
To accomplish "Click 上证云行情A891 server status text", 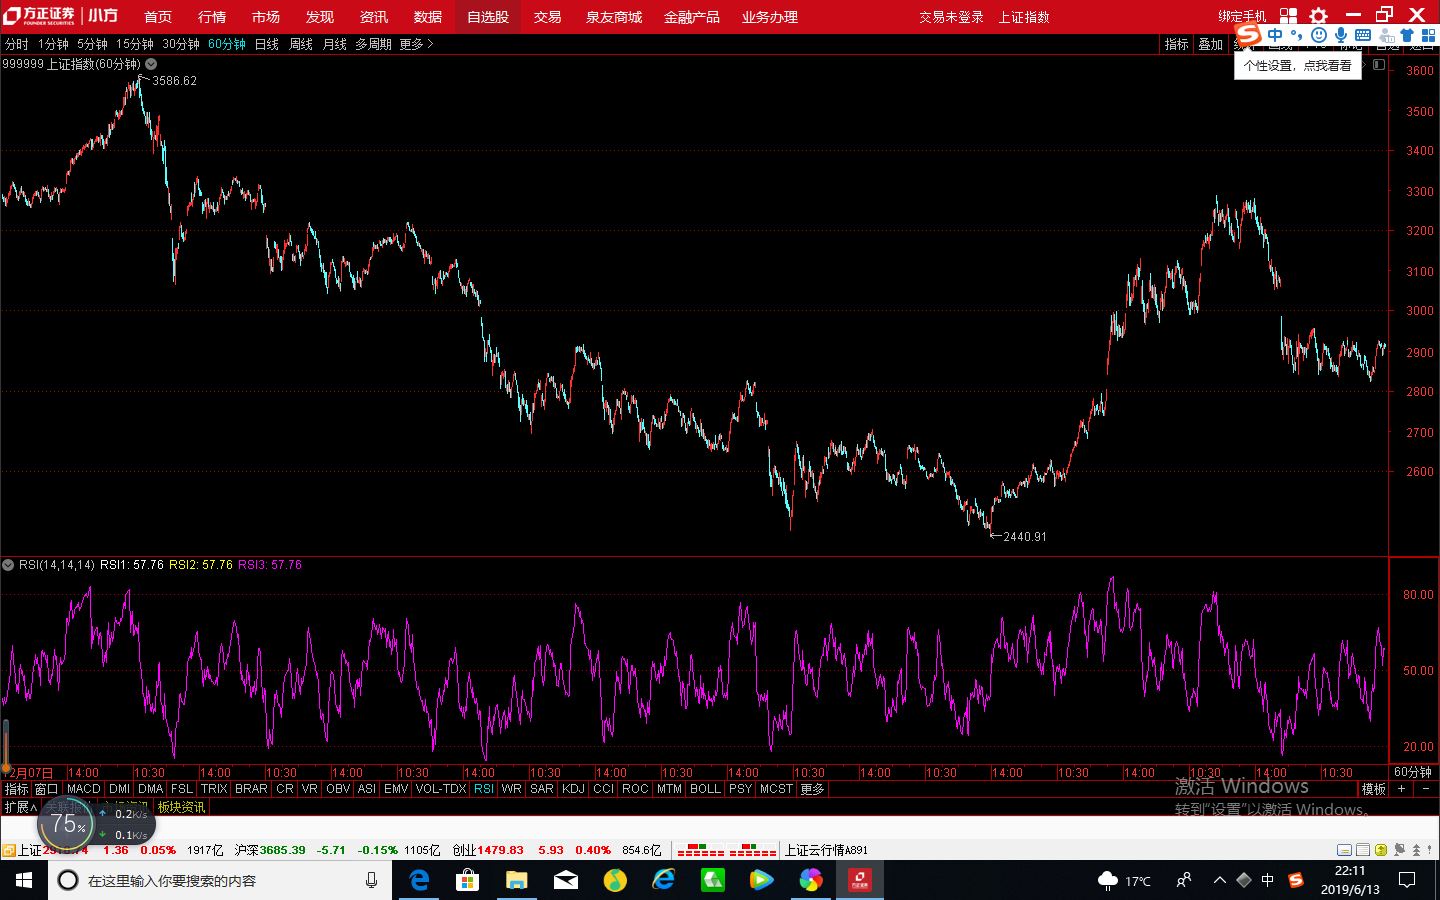I will pyautogui.click(x=826, y=850).
